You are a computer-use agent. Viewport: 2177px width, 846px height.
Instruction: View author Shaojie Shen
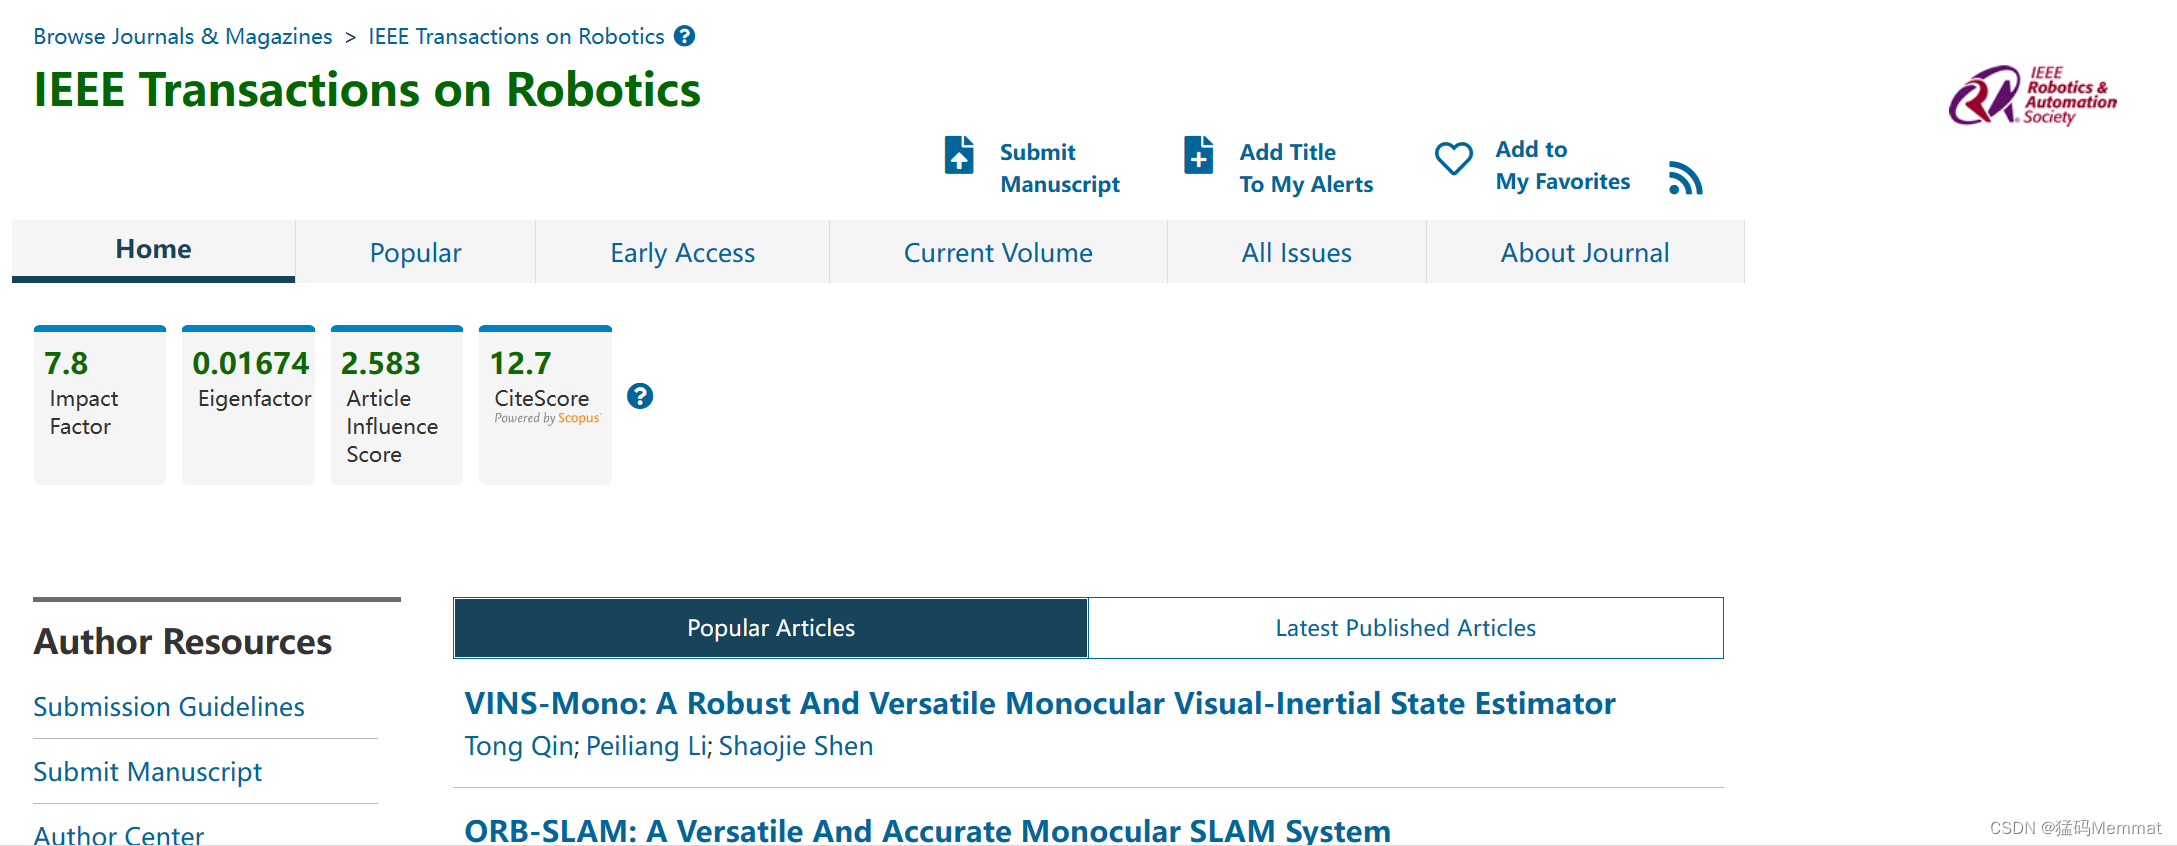[796, 746]
